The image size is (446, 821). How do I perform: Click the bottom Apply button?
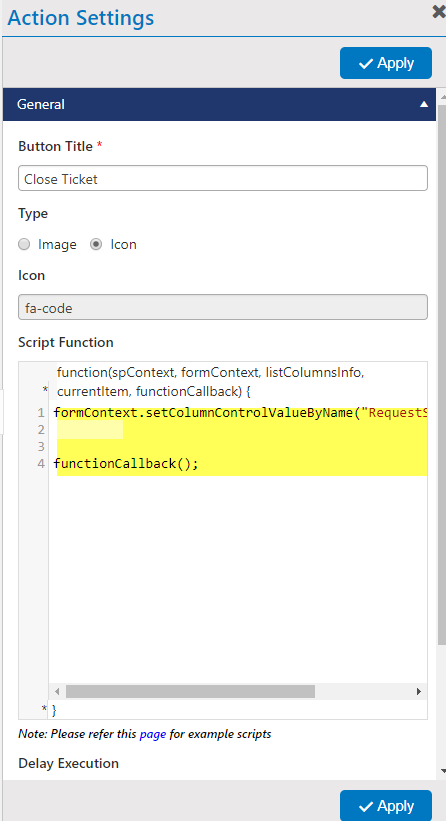click(x=386, y=805)
